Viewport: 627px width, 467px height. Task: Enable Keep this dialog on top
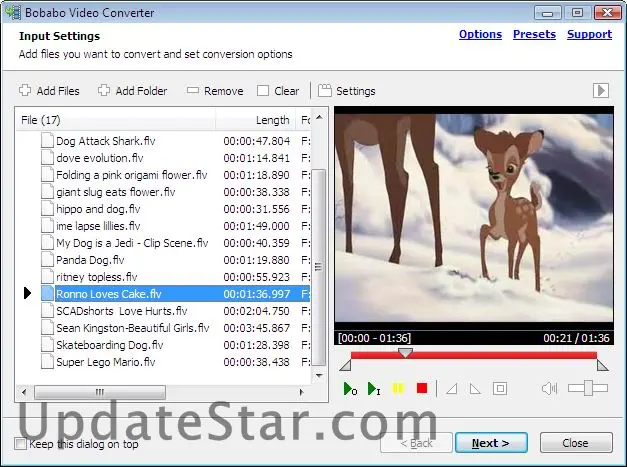pos(21,444)
